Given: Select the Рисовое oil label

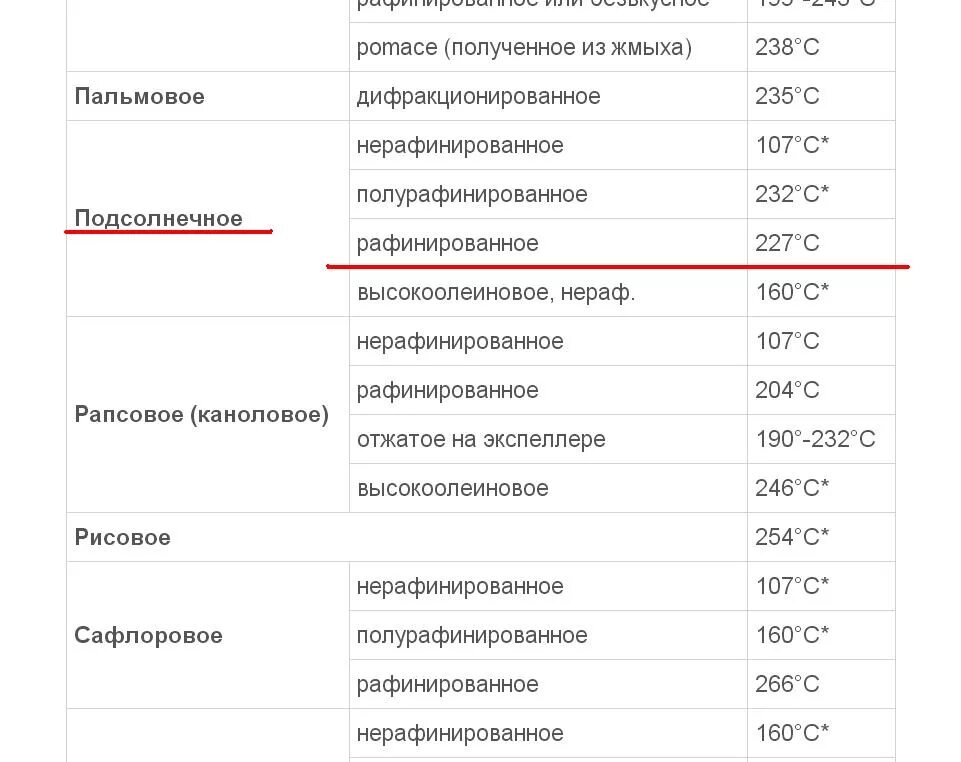Looking at the screenshot, I should pos(122,537).
